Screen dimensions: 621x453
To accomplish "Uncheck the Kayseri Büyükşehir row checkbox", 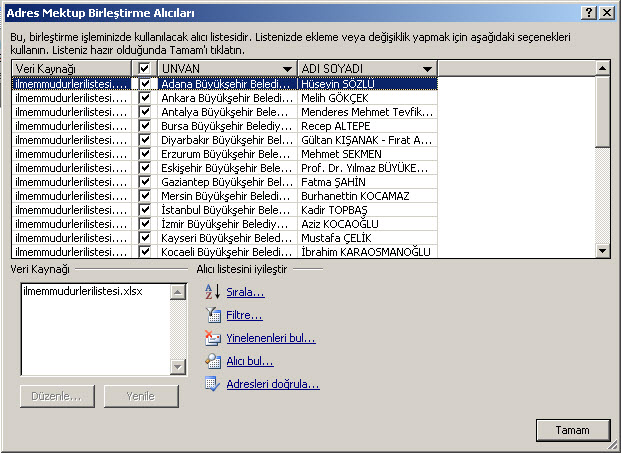I will click(145, 238).
